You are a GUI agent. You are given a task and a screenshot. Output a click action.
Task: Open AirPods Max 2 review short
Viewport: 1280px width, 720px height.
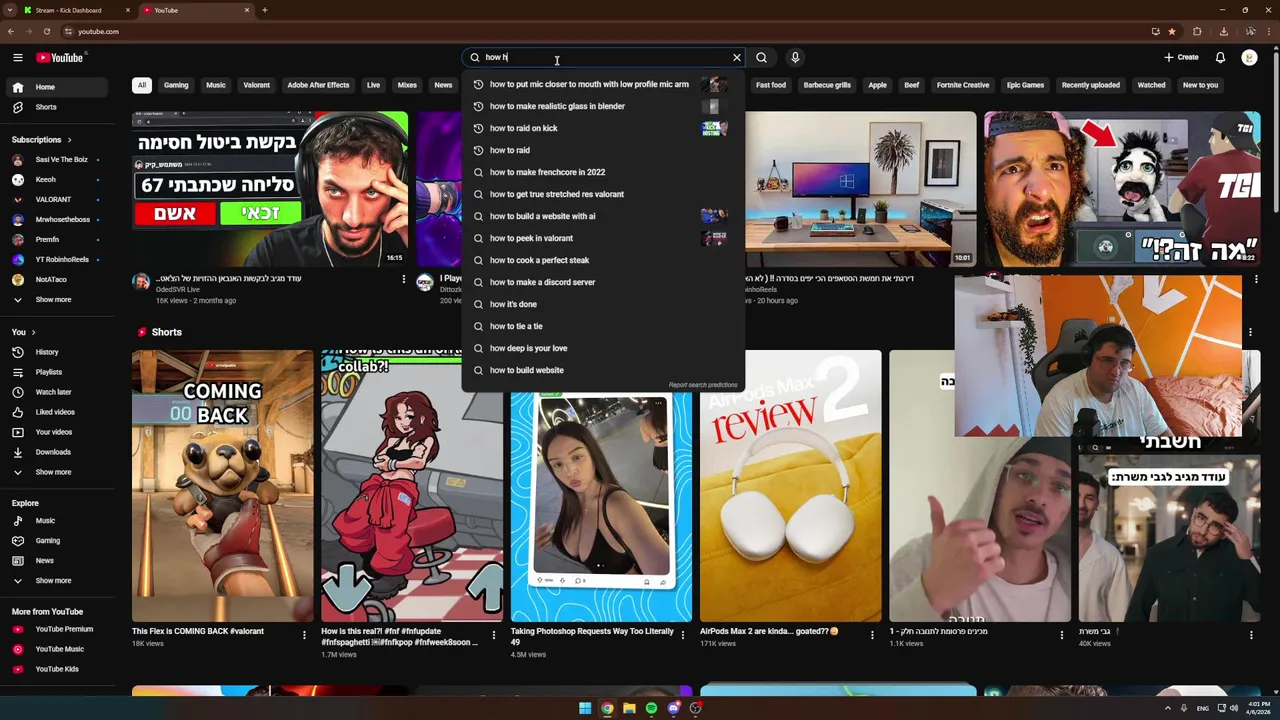point(791,486)
